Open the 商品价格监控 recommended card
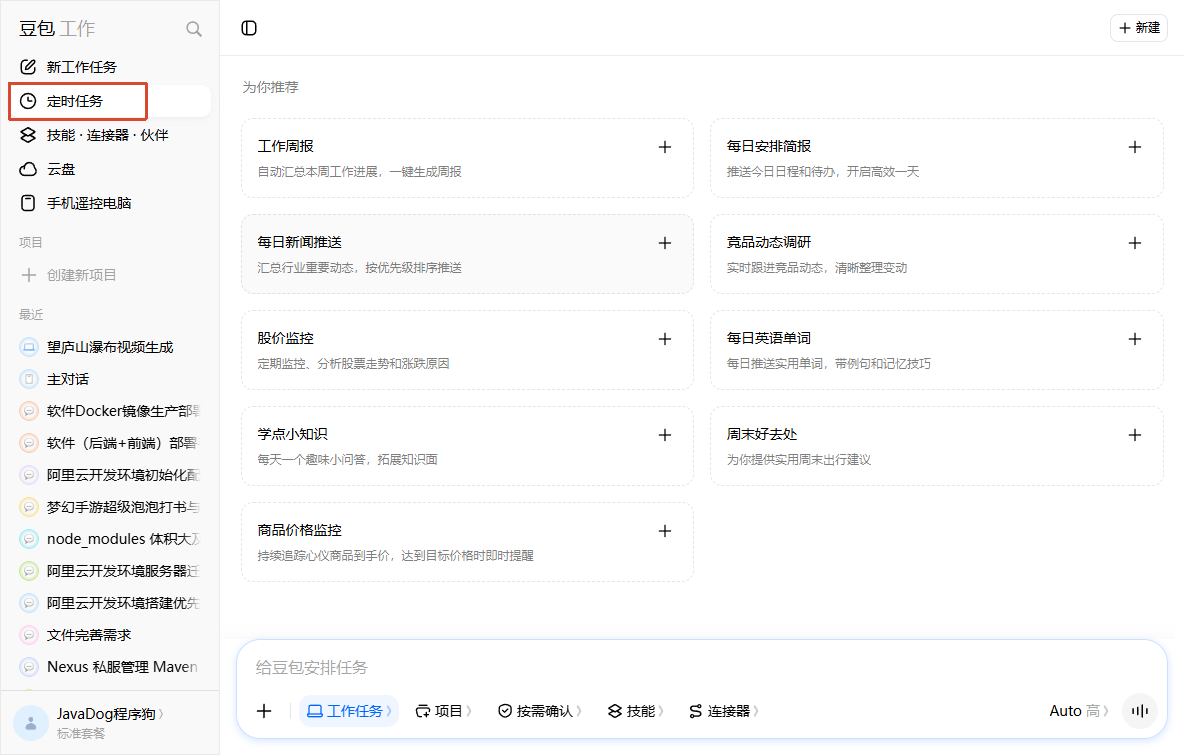This screenshot has width=1184, height=755. (x=467, y=541)
